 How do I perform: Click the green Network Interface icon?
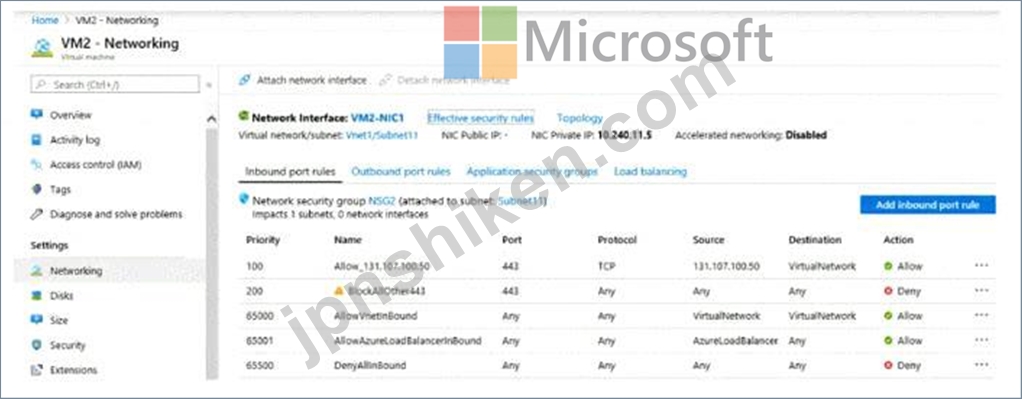tap(244, 117)
